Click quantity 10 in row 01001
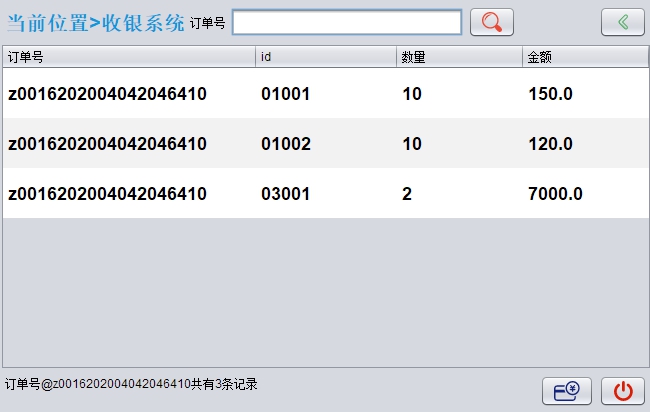Viewport: 650px width, 412px height. (412, 94)
